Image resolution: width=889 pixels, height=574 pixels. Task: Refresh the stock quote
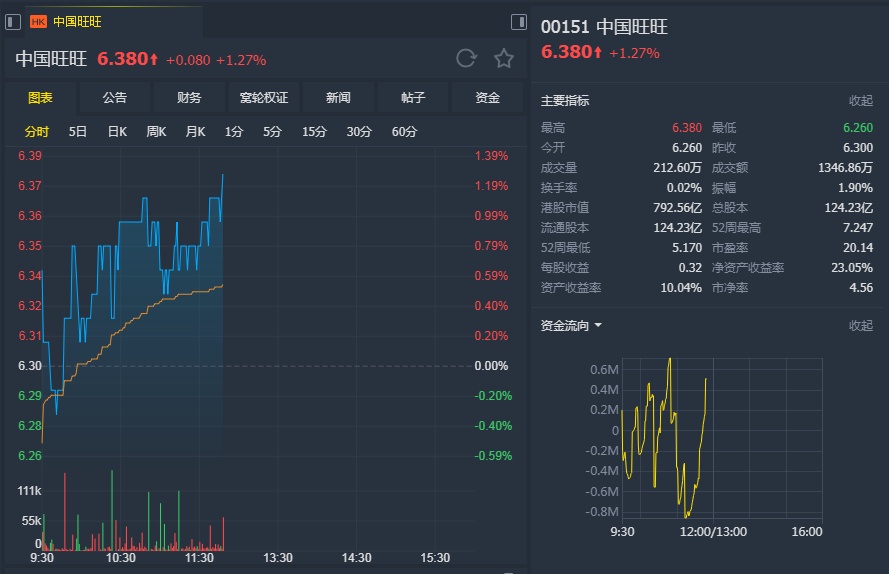[x=466, y=58]
